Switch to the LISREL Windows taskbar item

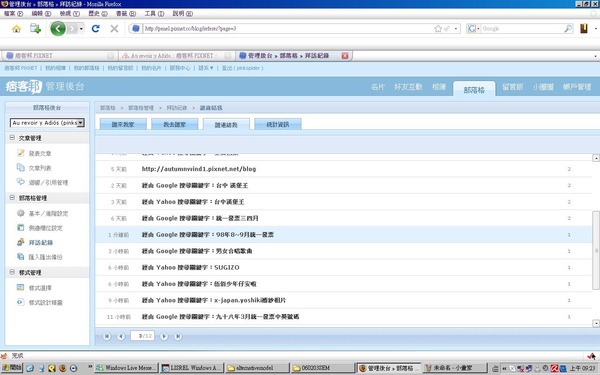click(x=191, y=368)
